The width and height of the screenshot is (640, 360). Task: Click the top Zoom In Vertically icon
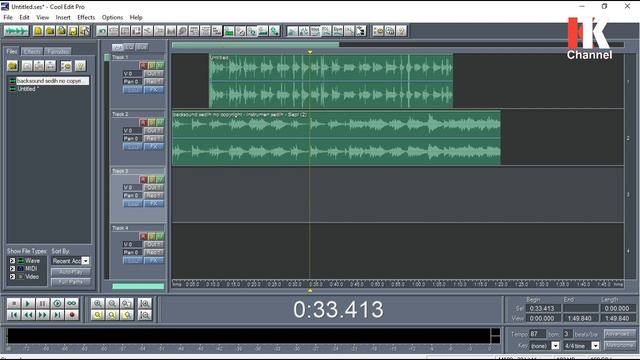click(x=144, y=303)
